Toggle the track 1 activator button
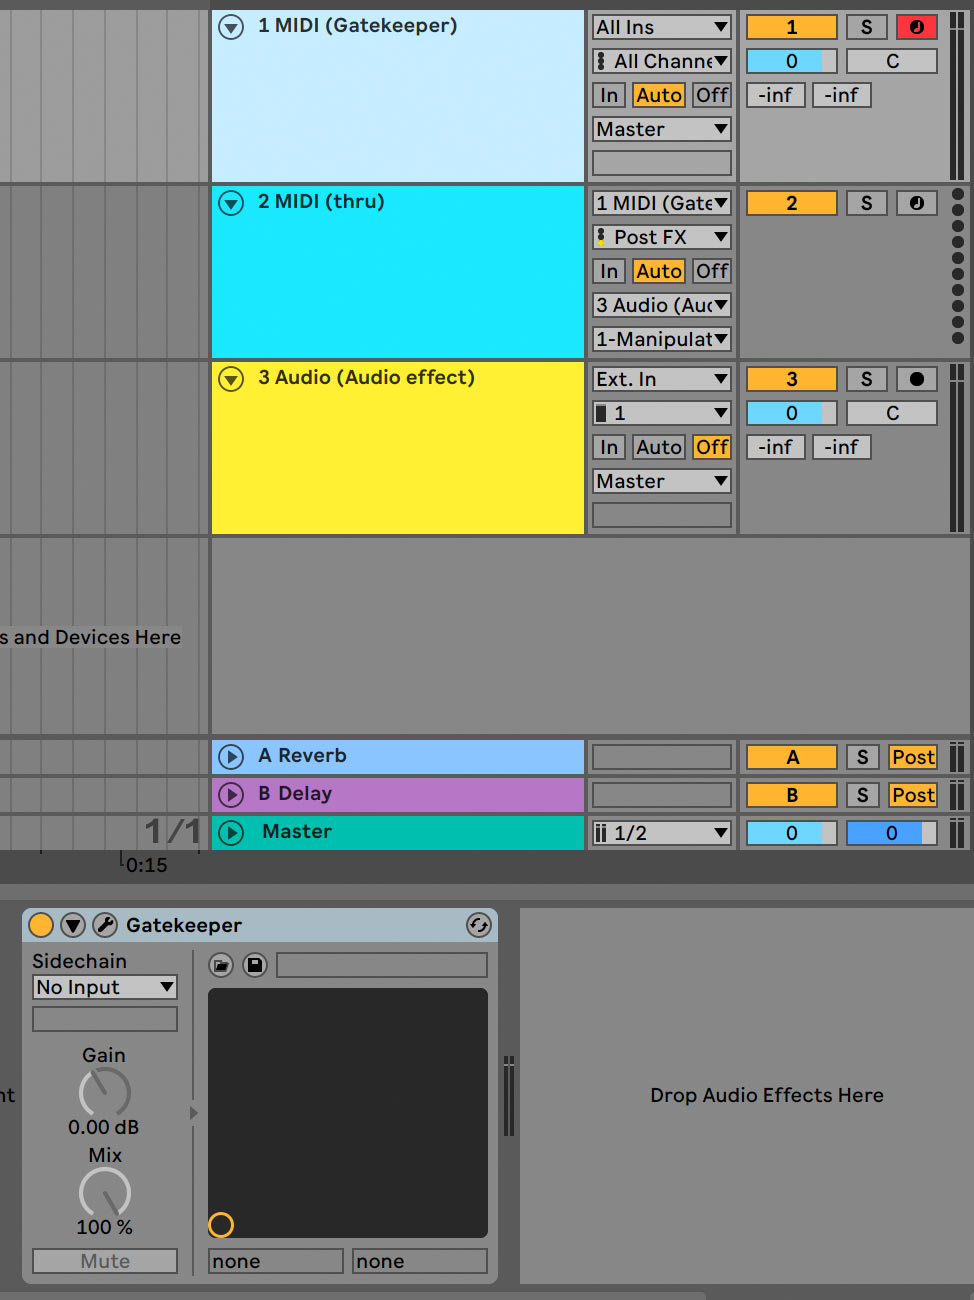Screen dimensions: 974x1300 791,27
